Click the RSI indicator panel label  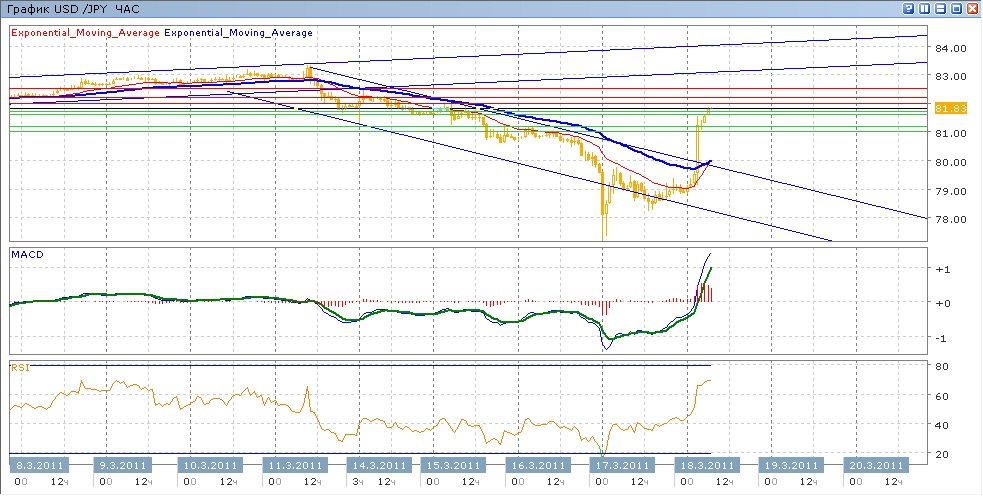pyautogui.click(x=20, y=368)
